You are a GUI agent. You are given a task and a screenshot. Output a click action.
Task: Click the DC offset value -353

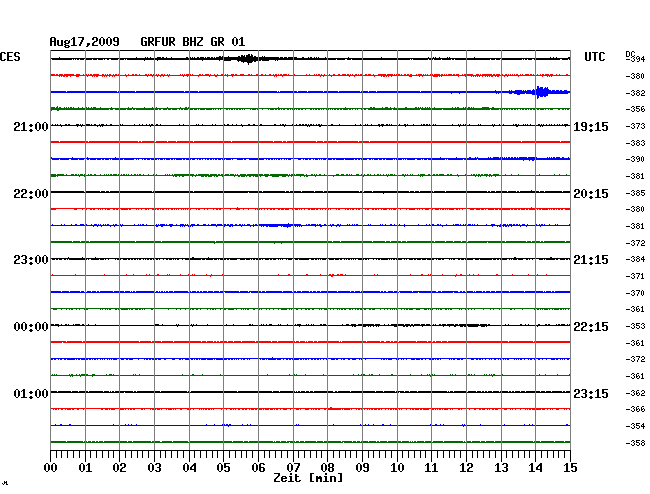coord(635,326)
